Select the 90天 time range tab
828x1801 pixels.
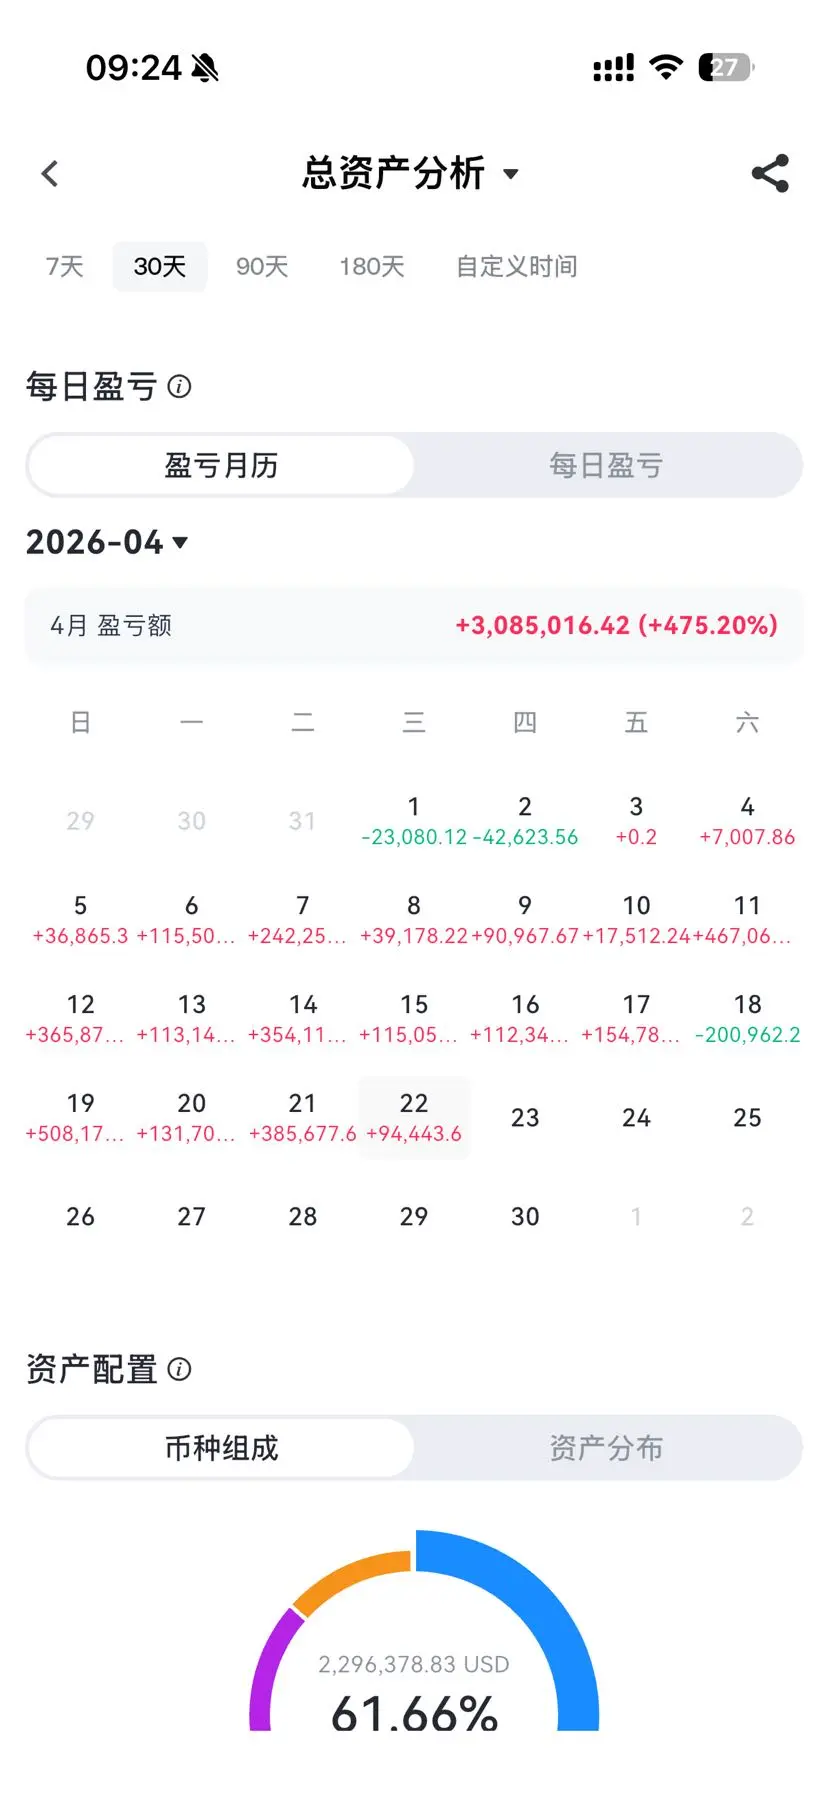point(262,267)
